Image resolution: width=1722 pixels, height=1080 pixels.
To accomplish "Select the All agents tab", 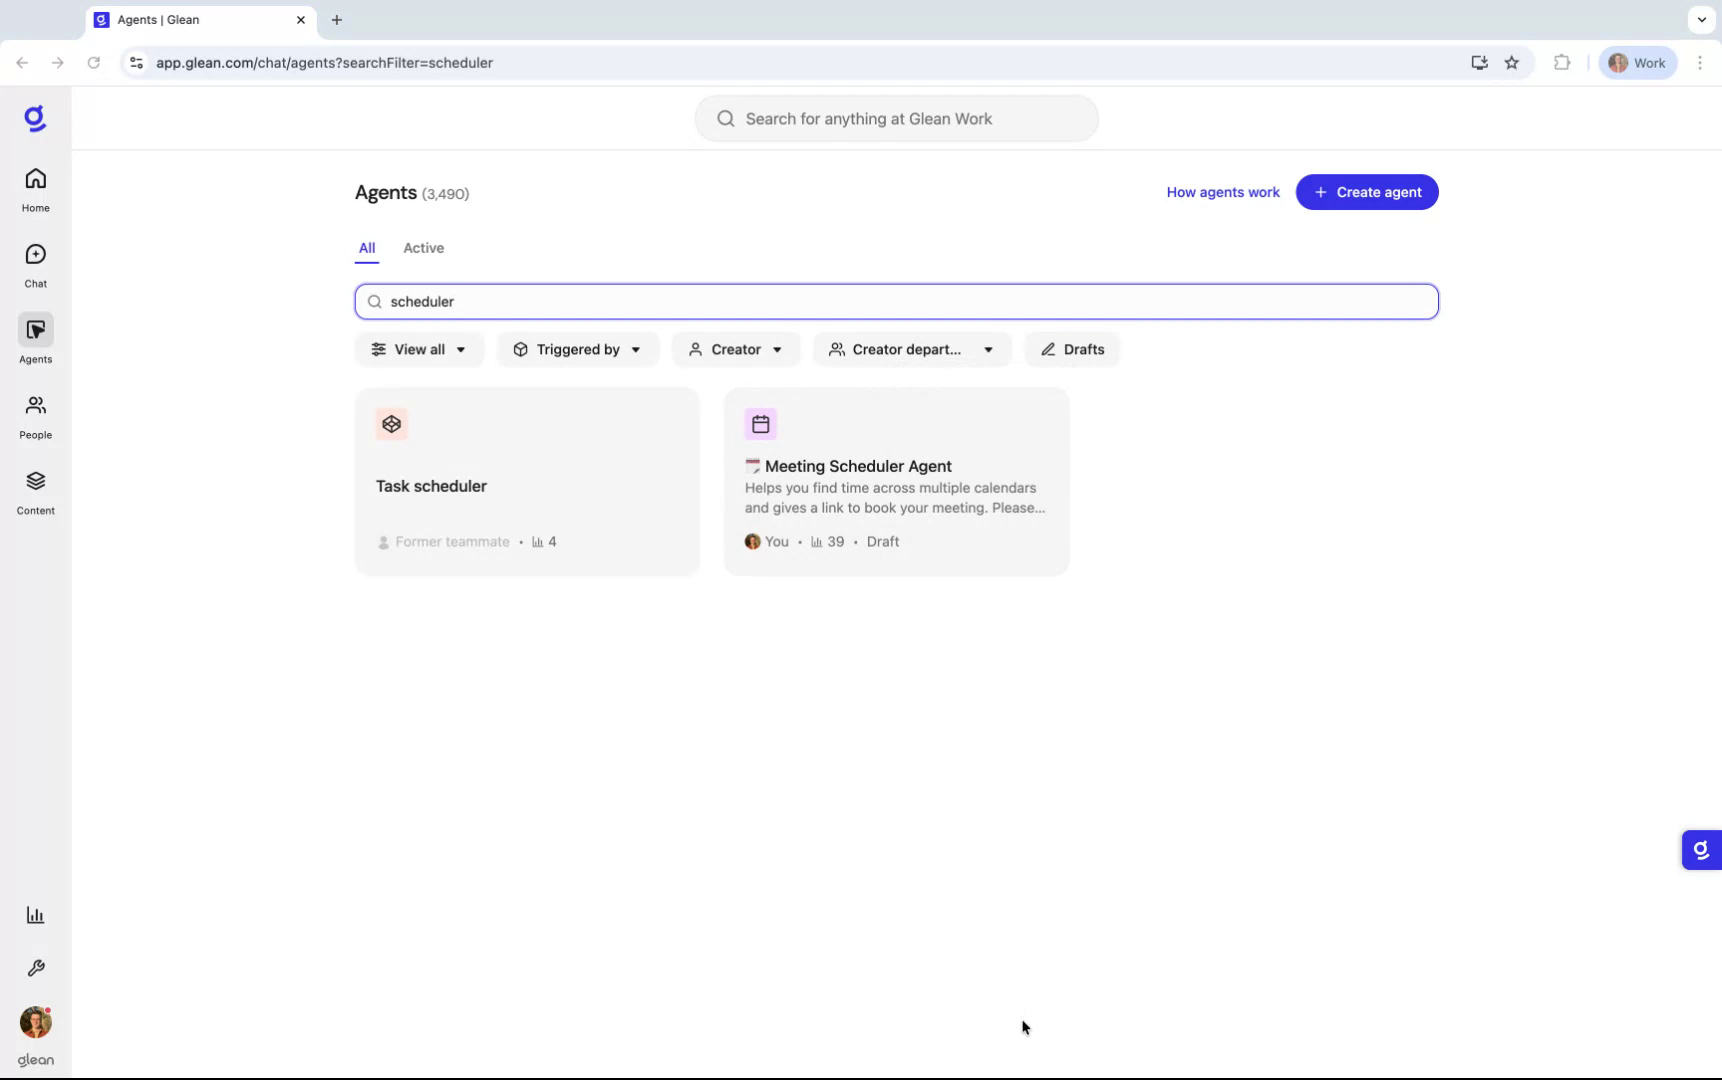I will (367, 248).
